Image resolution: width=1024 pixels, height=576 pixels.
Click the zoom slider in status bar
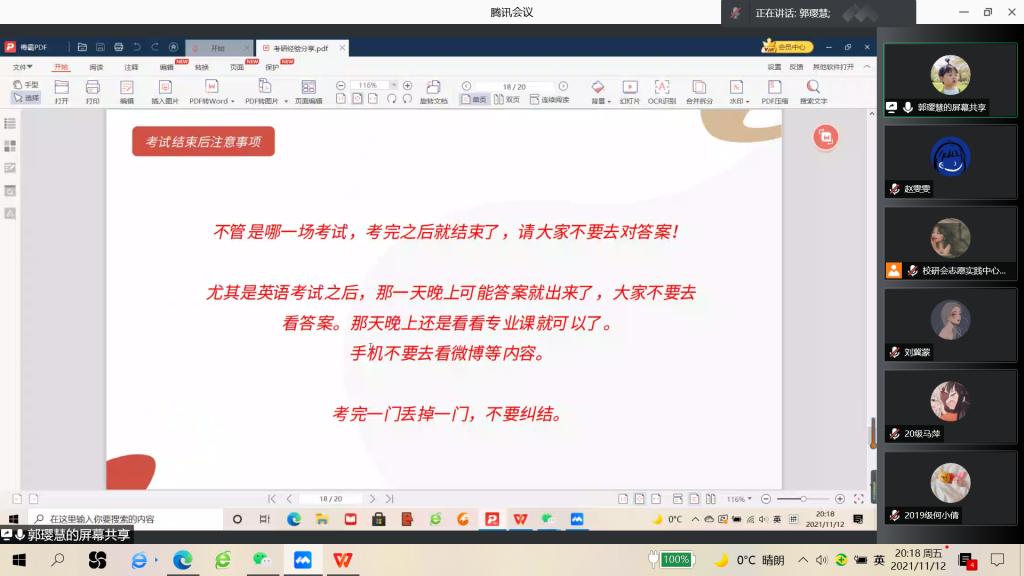coord(802,498)
